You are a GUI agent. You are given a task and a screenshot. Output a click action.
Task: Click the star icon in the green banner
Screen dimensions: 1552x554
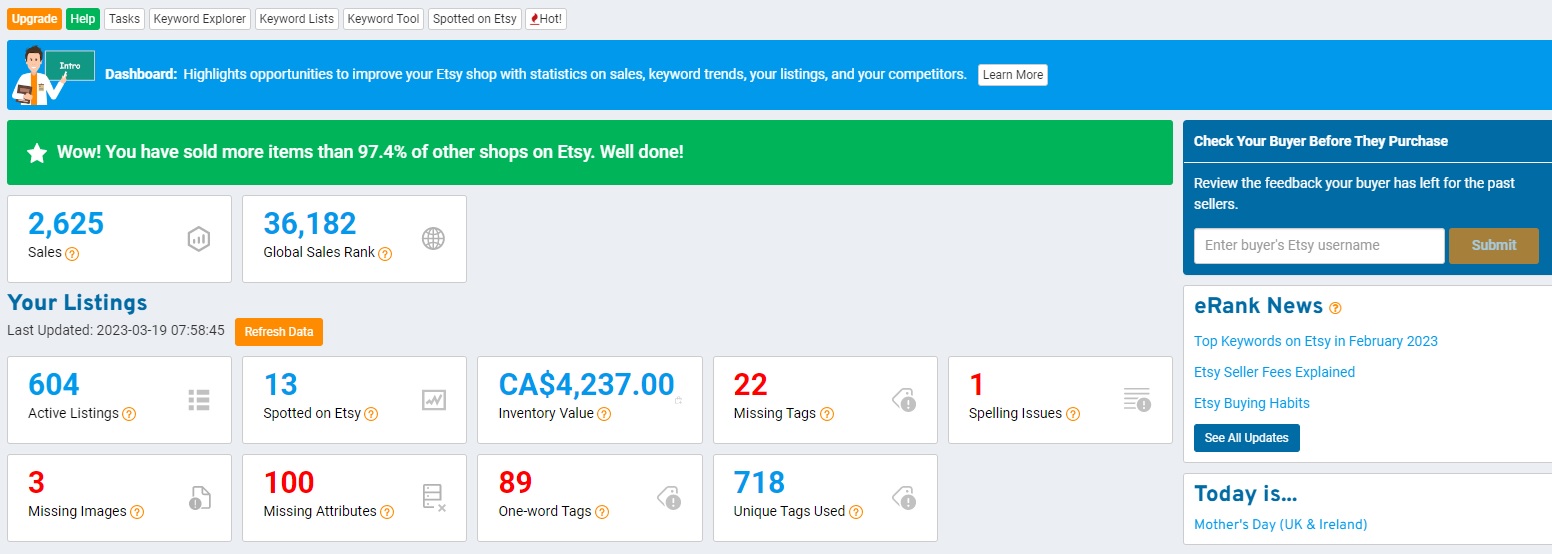(x=37, y=153)
